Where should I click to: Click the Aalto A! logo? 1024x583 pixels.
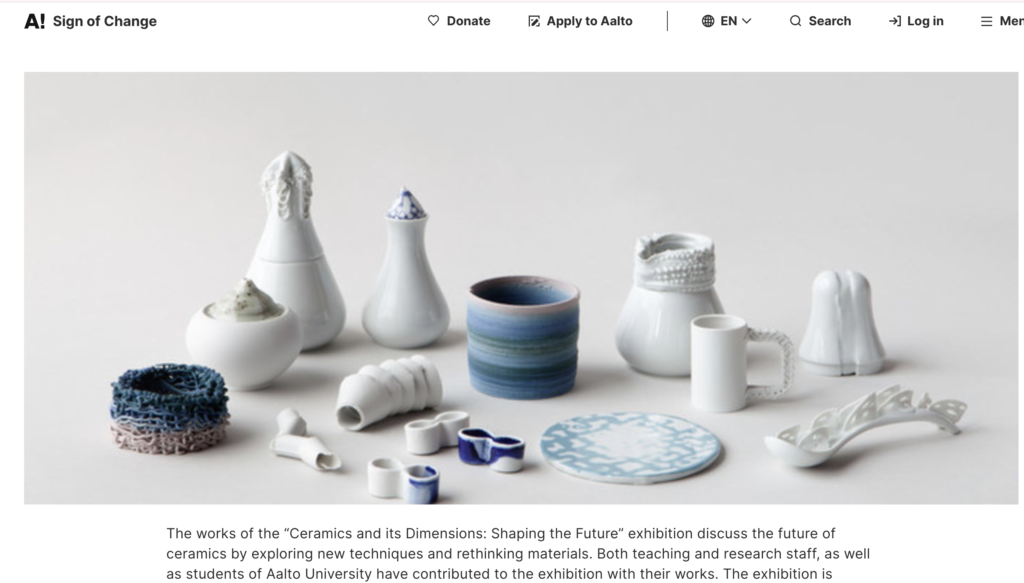tap(35, 21)
